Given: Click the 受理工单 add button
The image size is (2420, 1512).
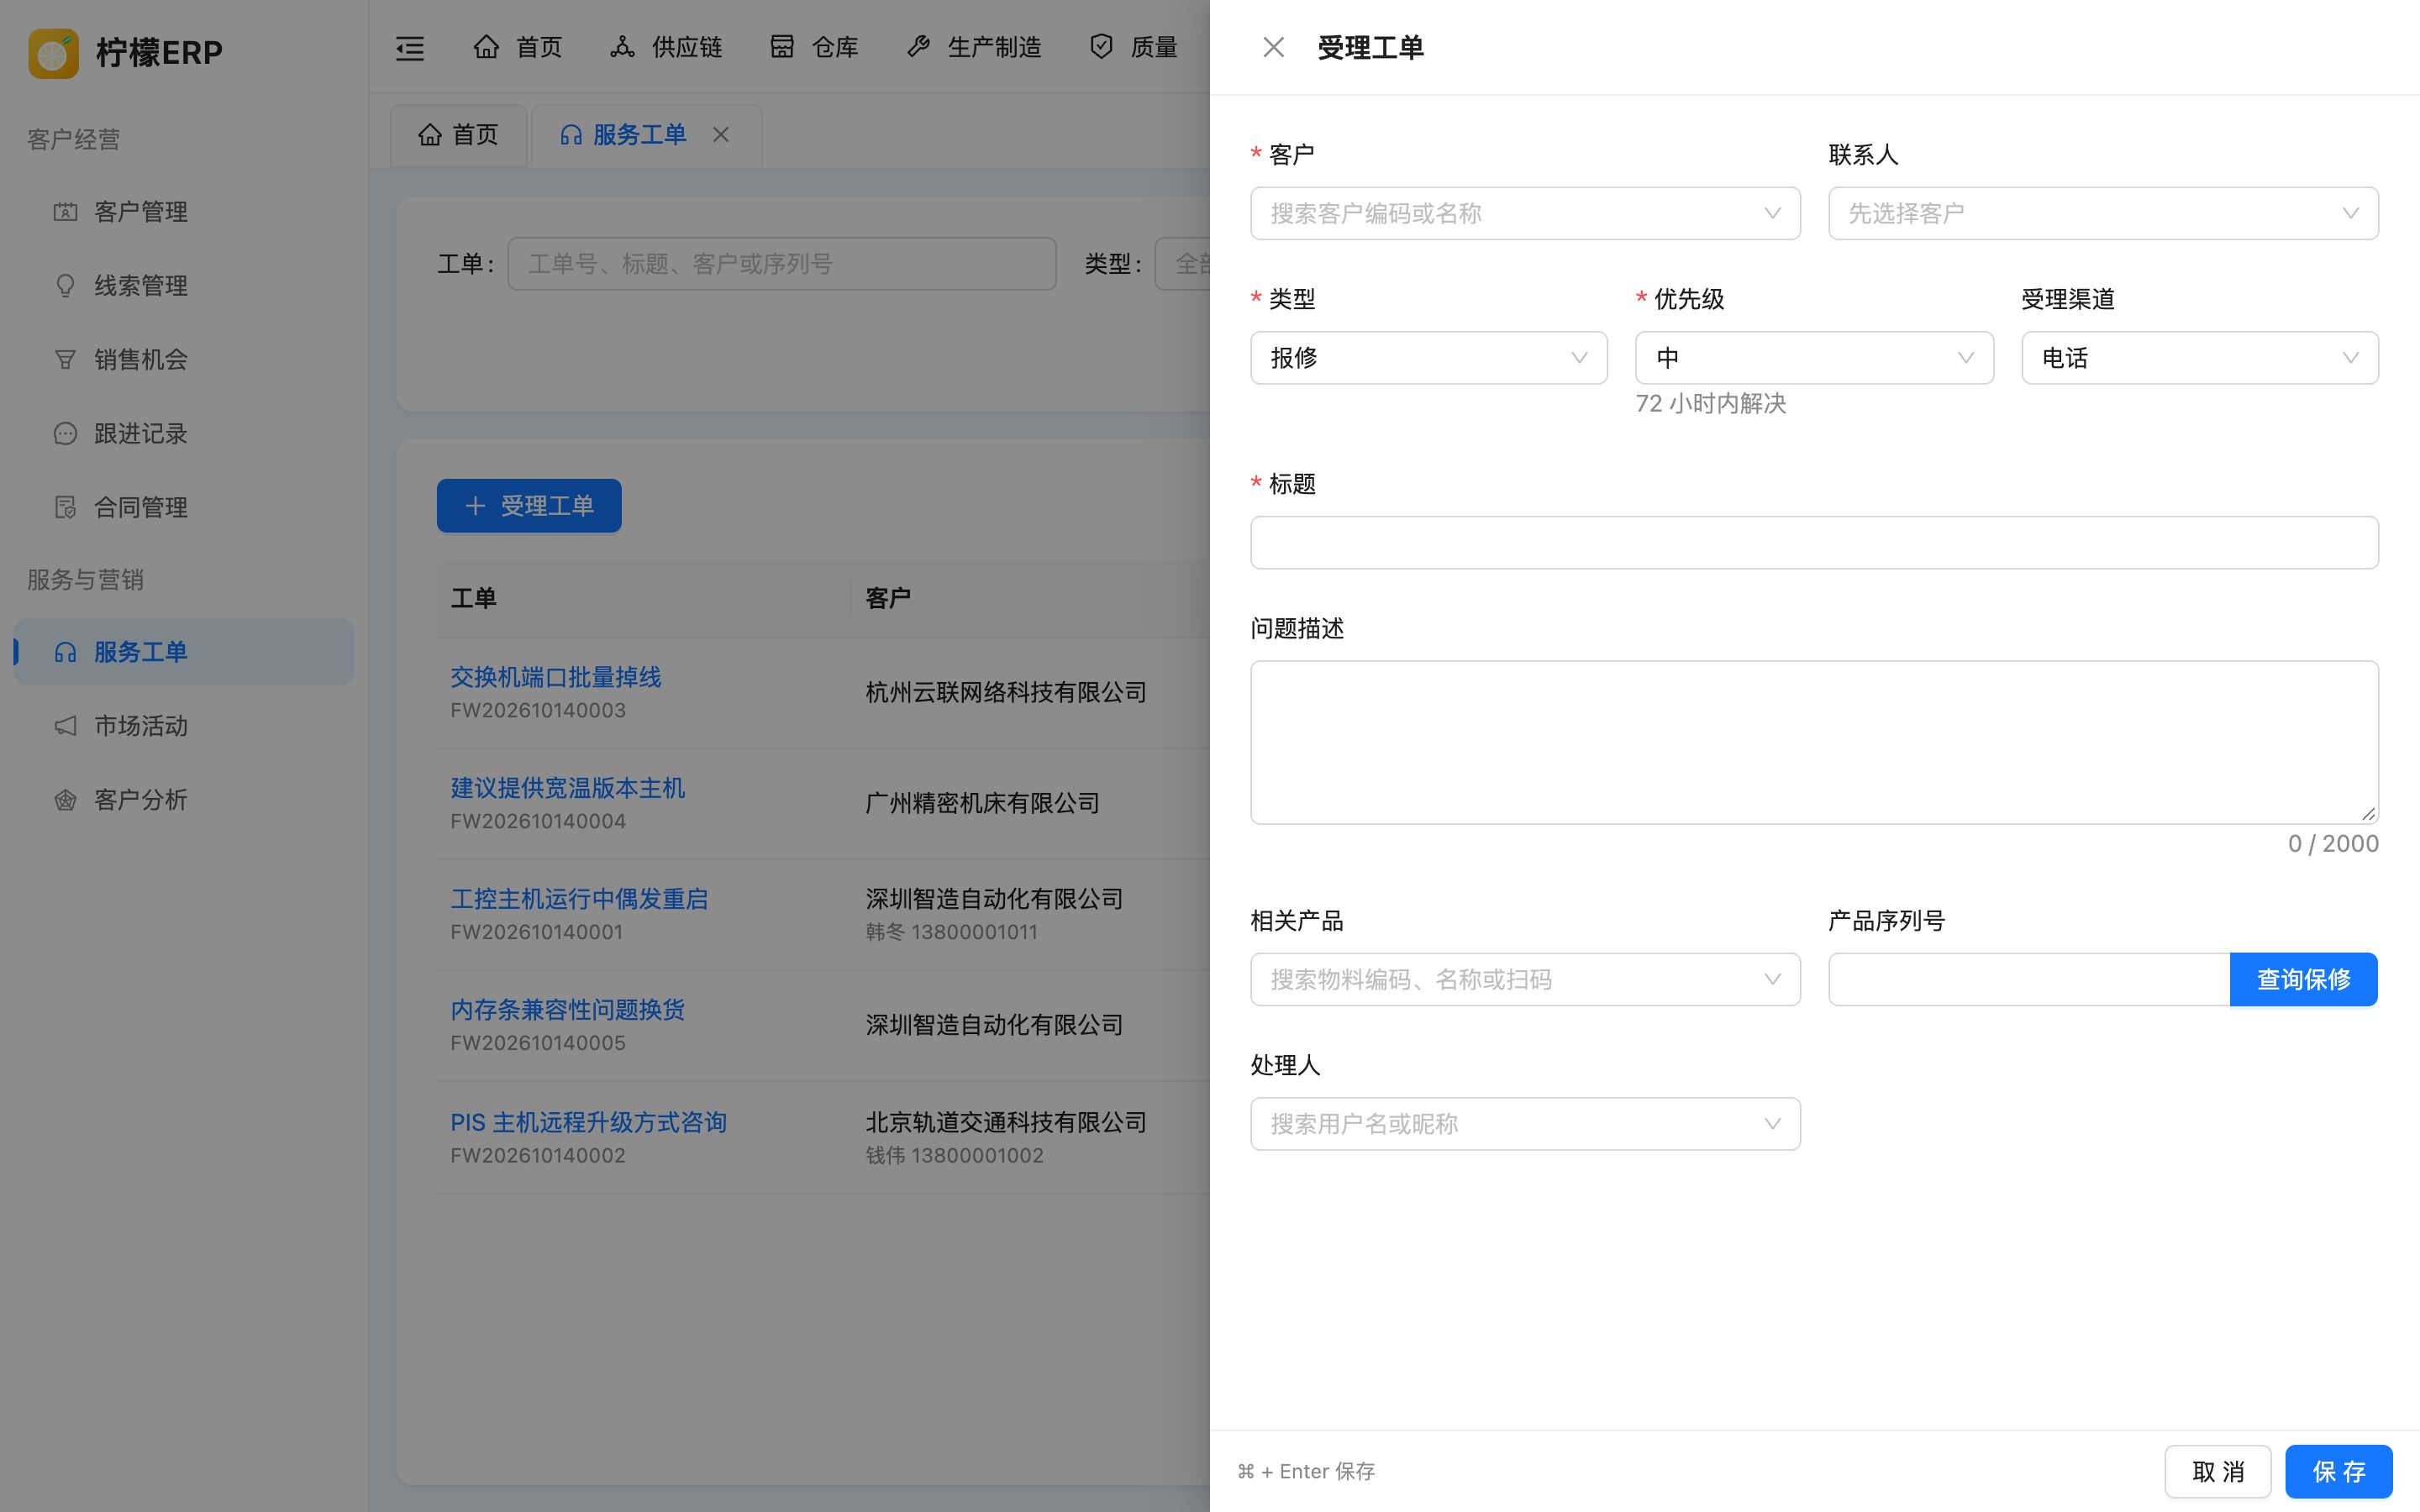Looking at the screenshot, I should (529, 506).
